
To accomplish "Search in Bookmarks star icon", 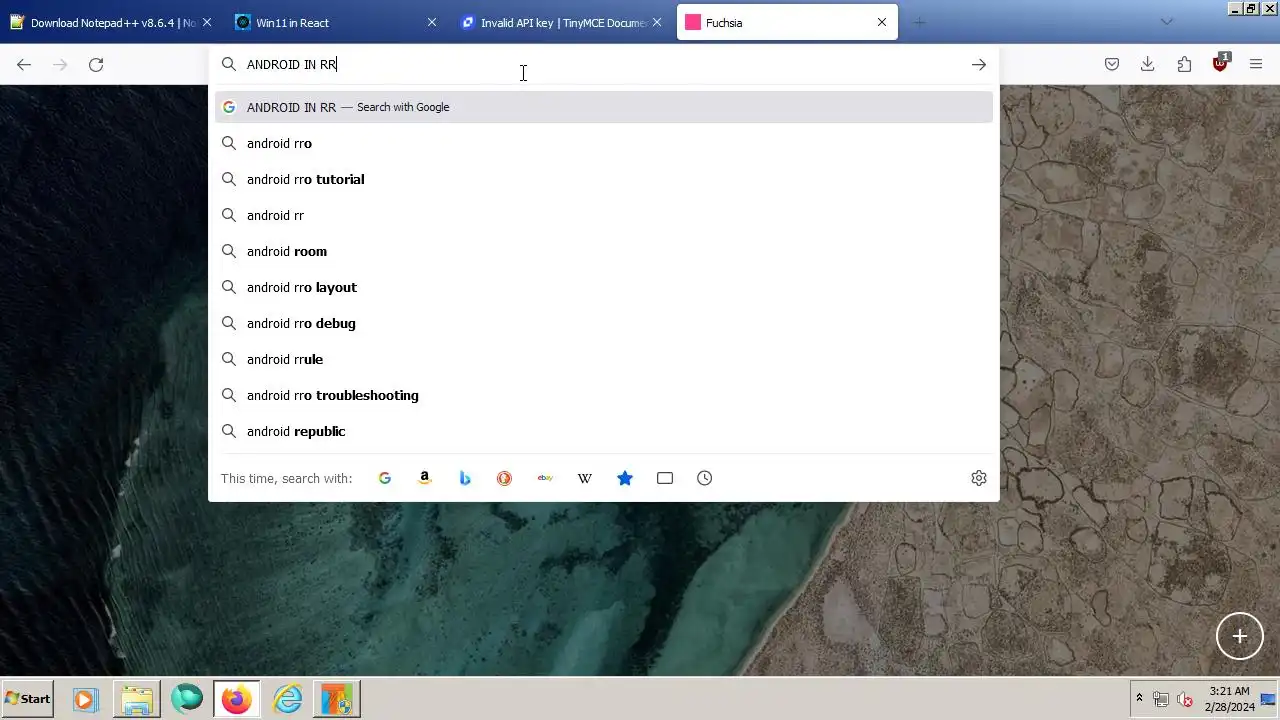I will tap(625, 478).
